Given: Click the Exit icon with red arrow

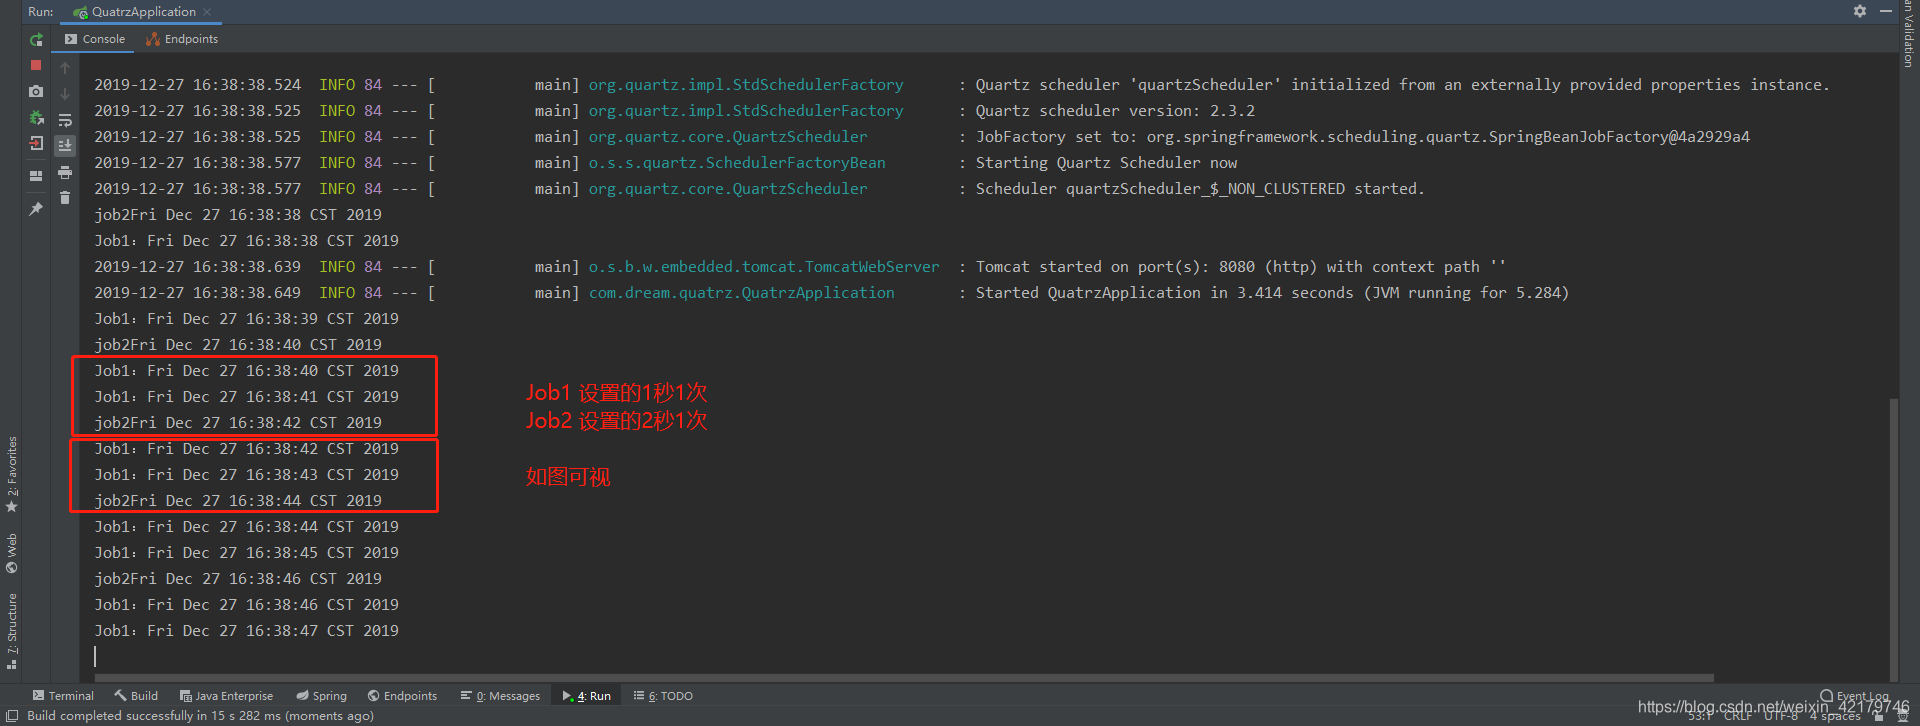Looking at the screenshot, I should pos(36,144).
